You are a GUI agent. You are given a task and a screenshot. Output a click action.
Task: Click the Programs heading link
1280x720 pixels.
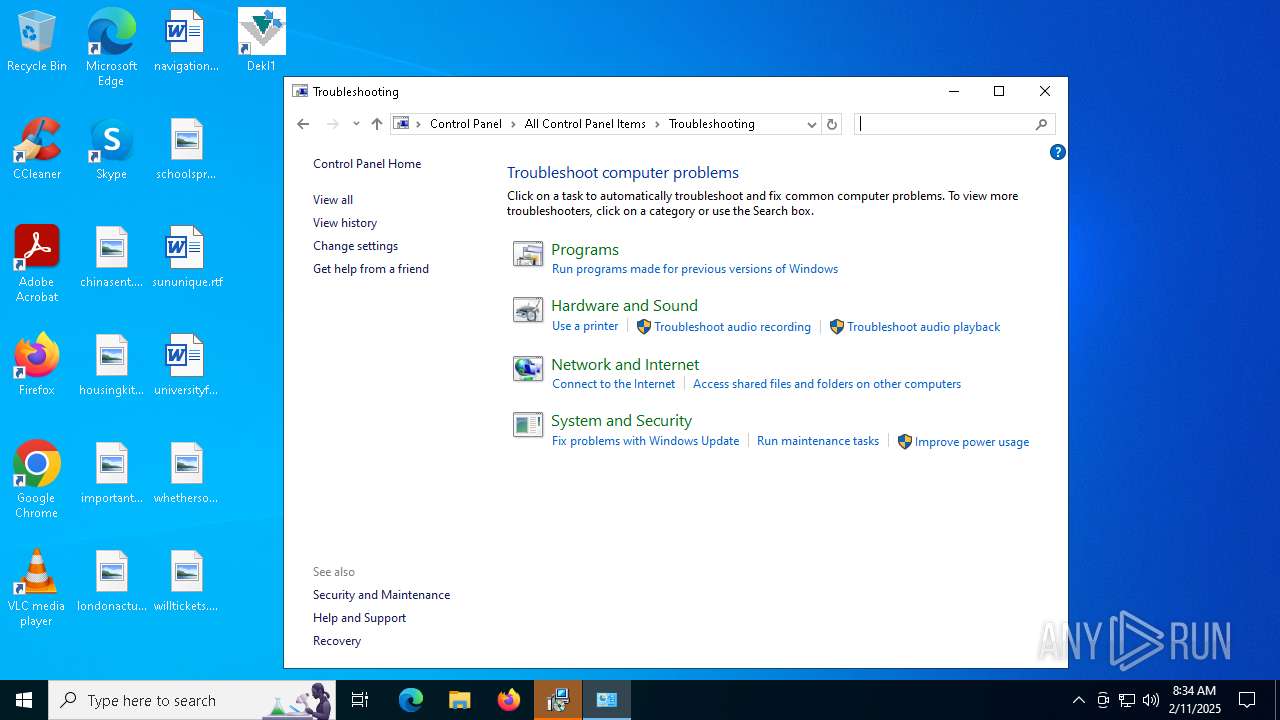(585, 250)
